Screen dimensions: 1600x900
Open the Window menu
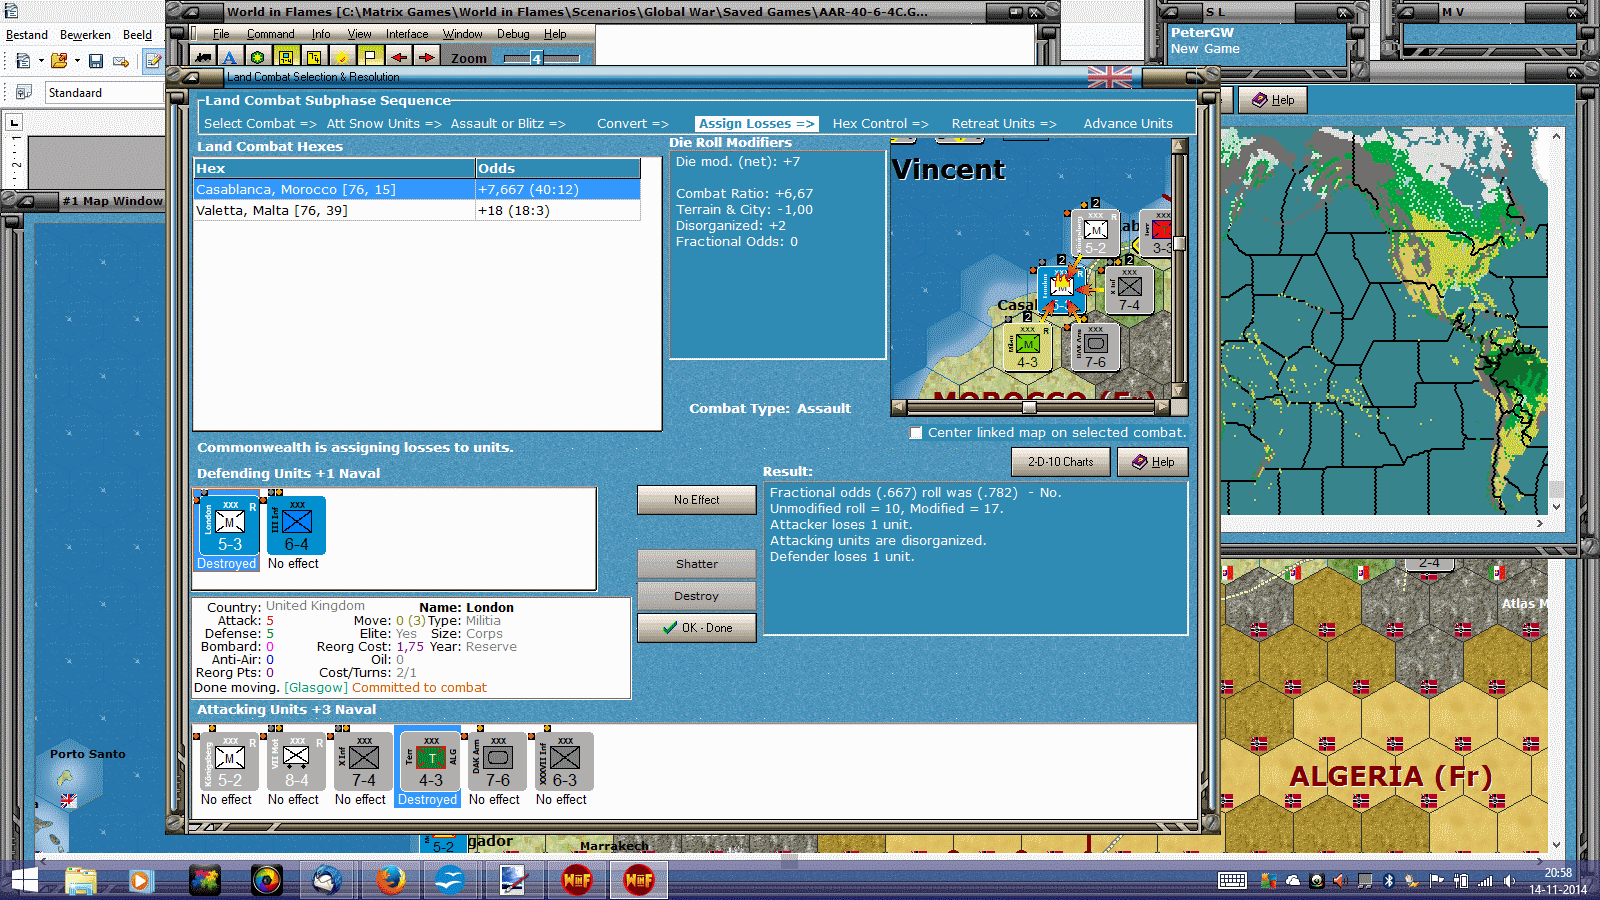(463, 34)
